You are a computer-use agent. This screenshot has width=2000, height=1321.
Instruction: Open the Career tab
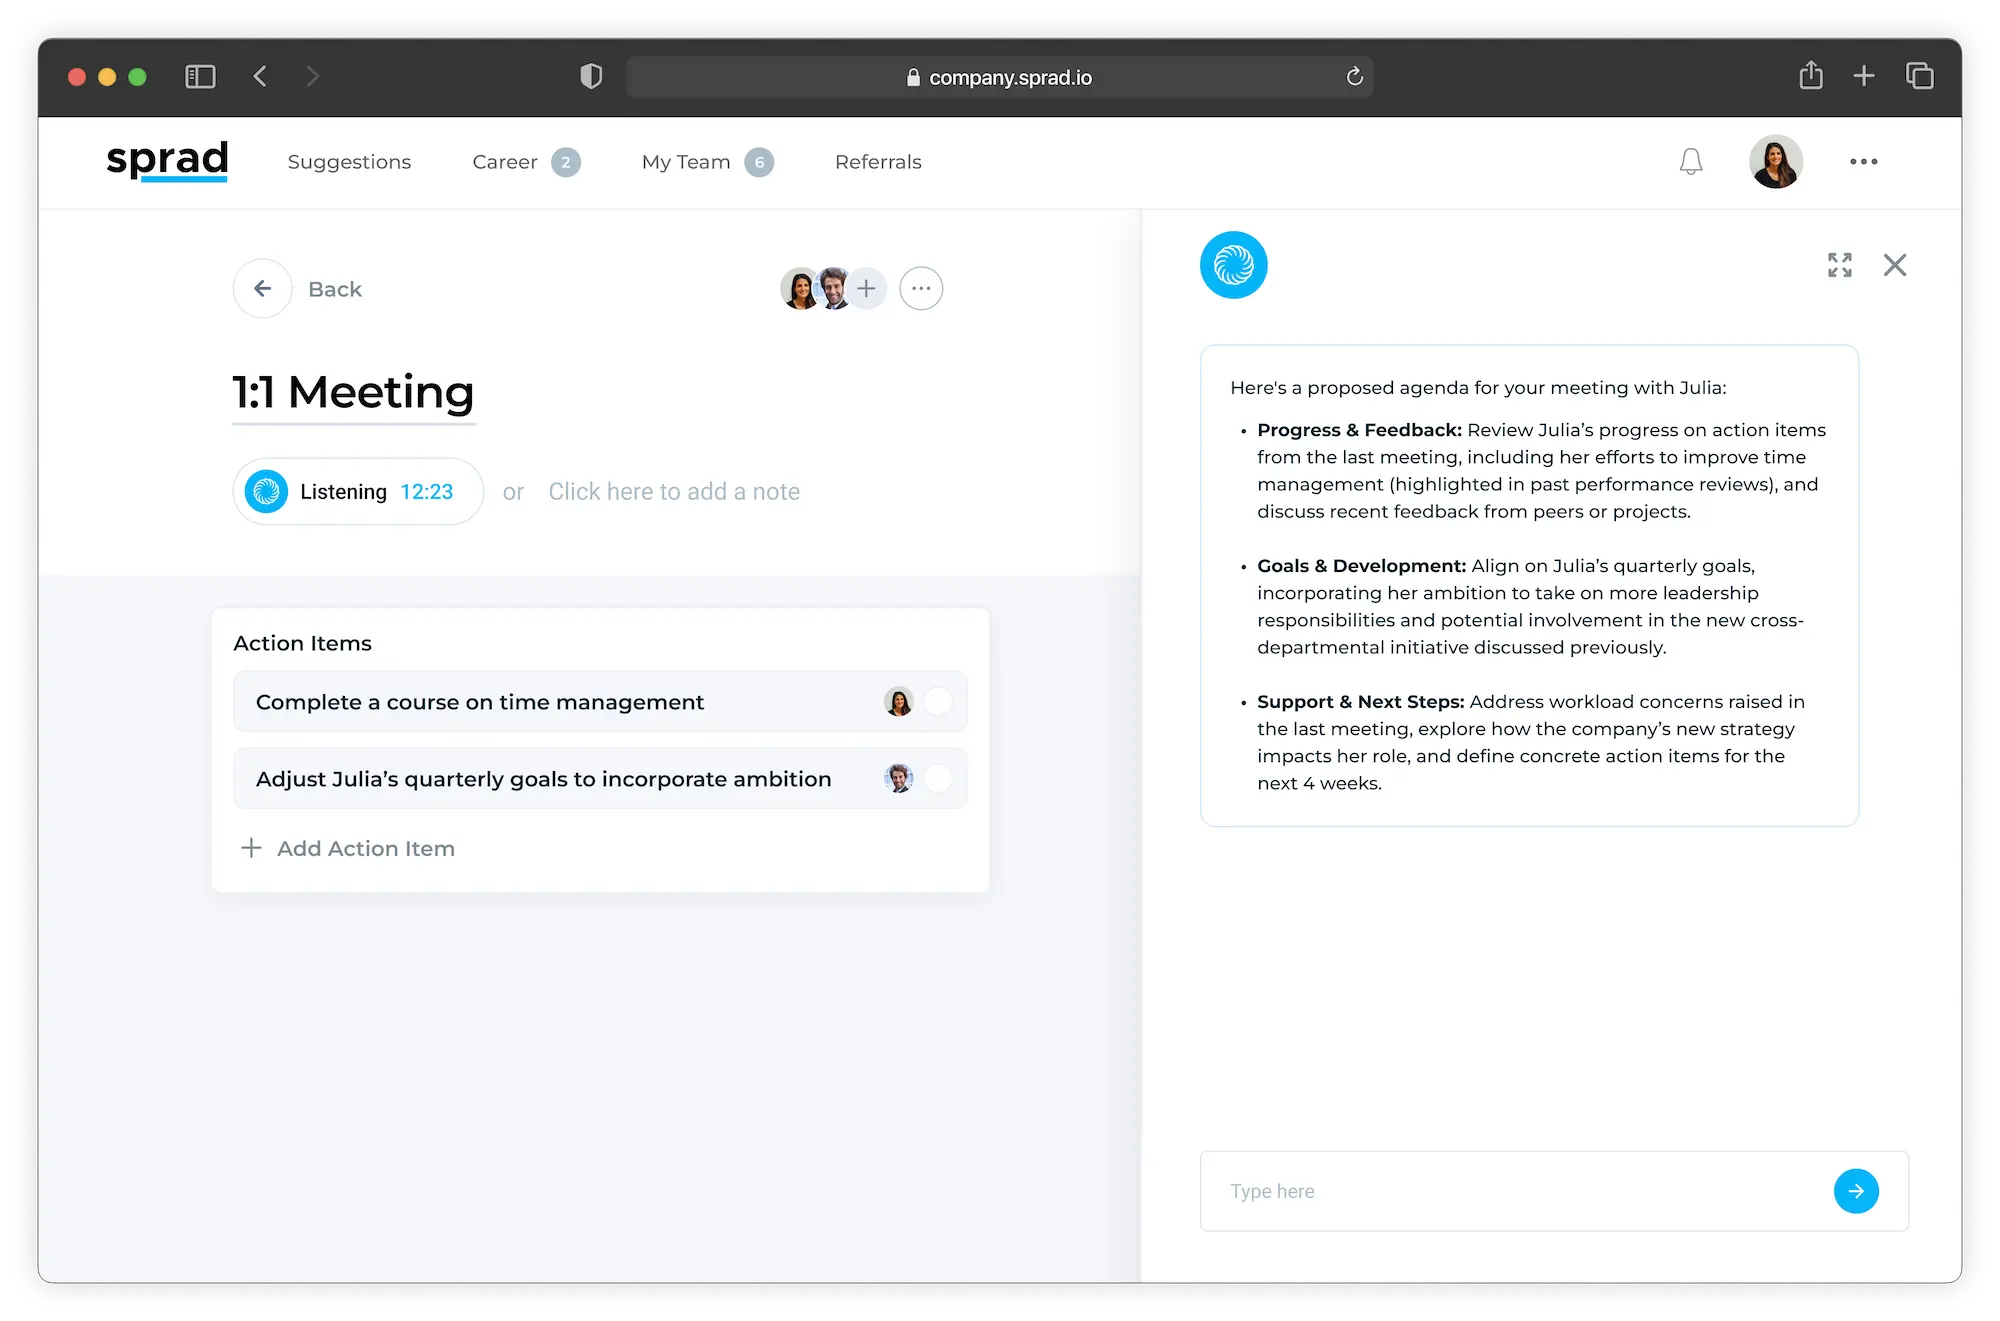click(505, 162)
